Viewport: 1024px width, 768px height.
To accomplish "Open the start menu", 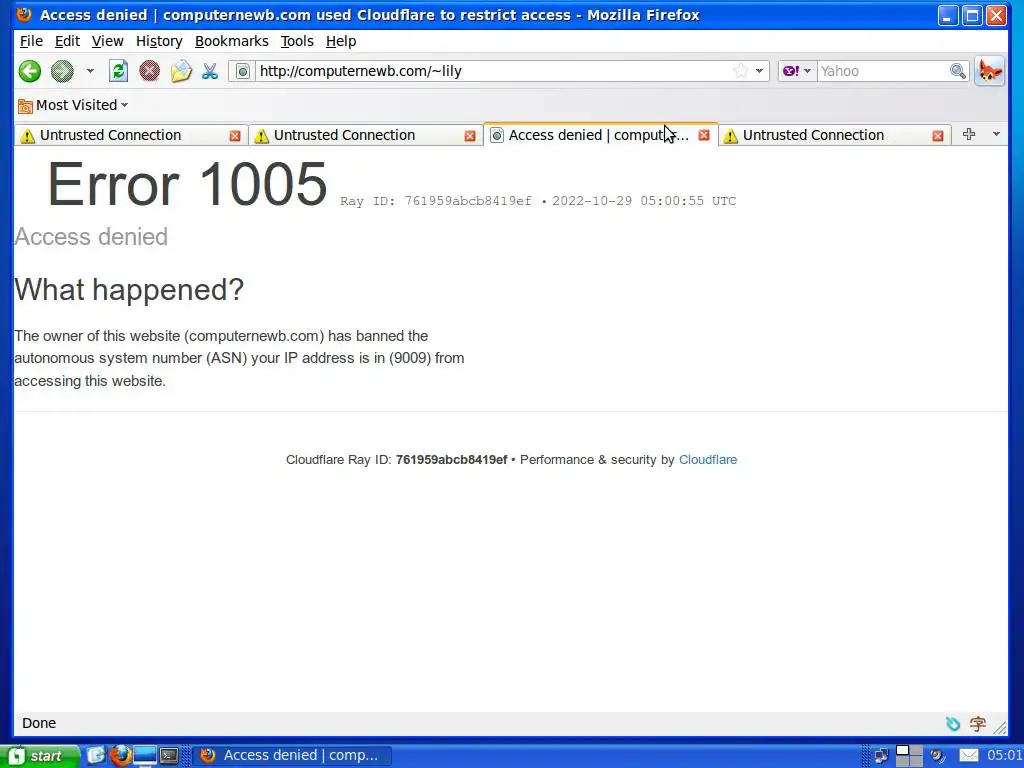I will [x=38, y=756].
